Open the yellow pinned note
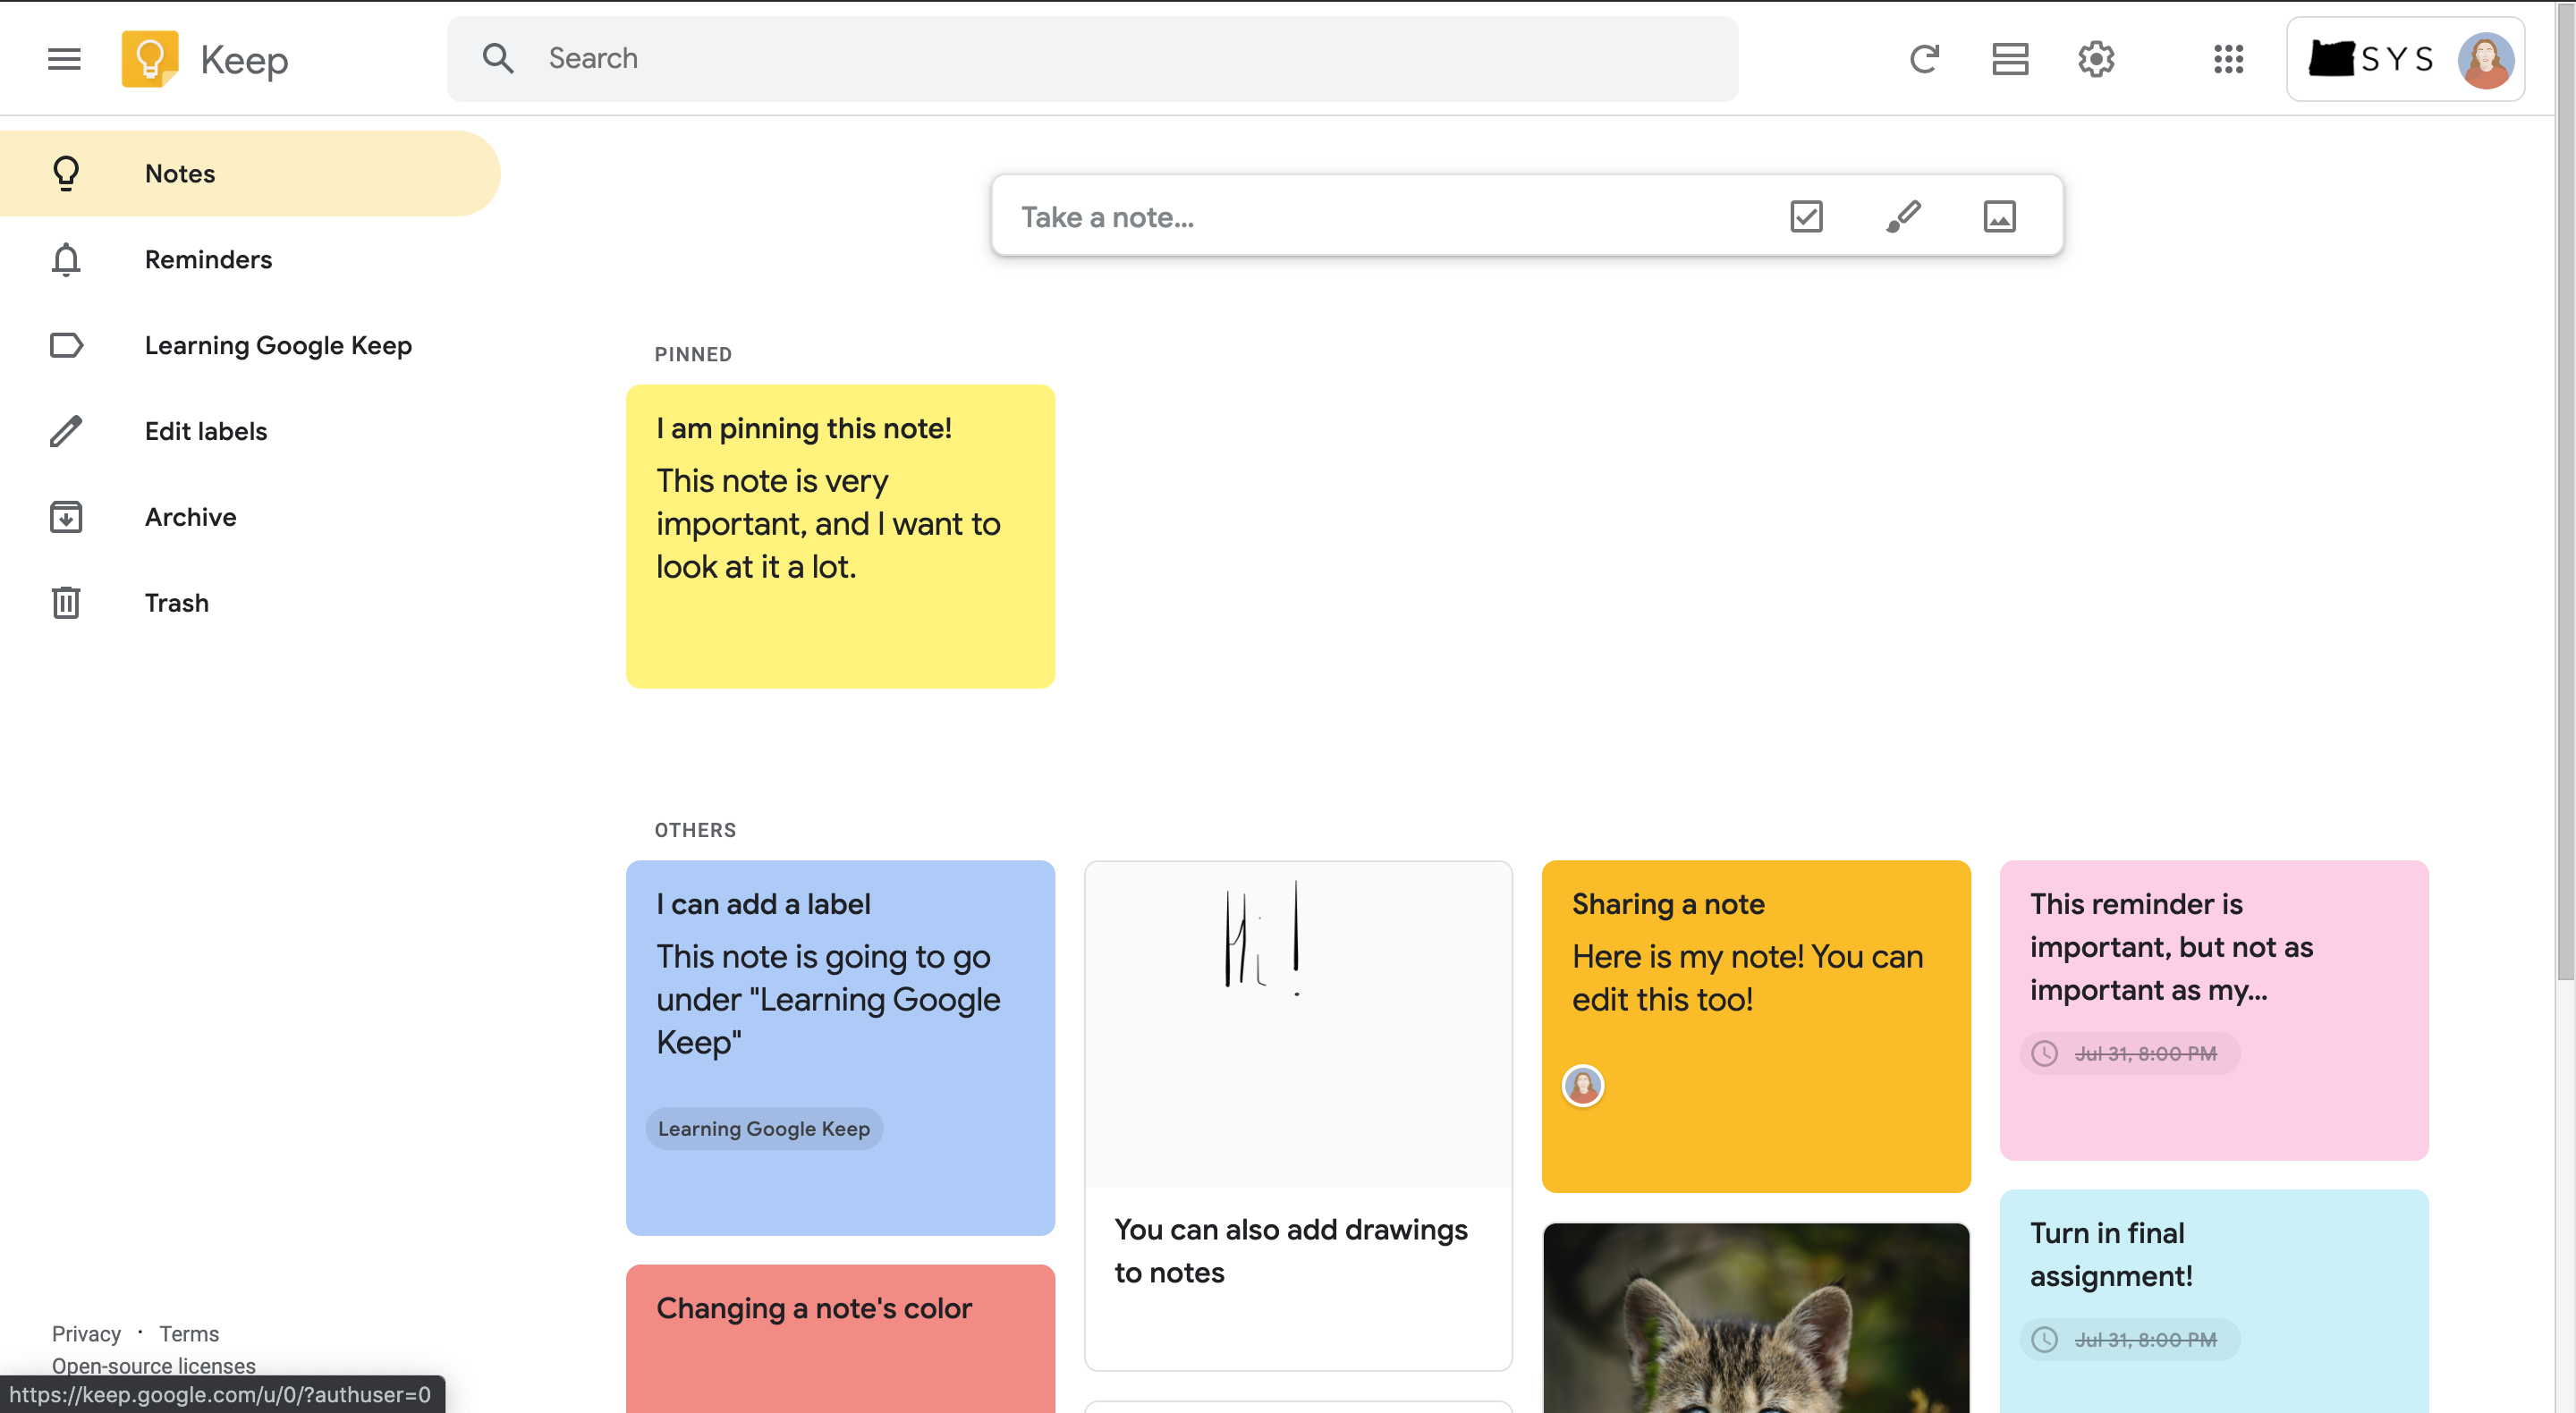The width and height of the screenshot is (2576, 1413). click(840, 536)
